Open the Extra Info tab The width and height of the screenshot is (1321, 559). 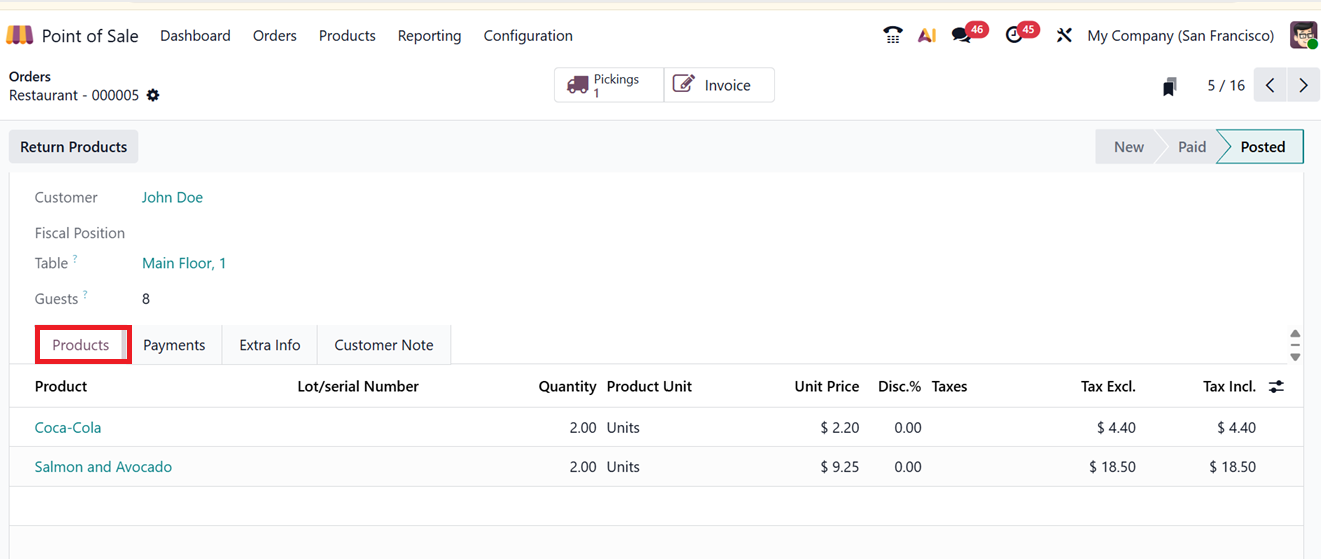(270, 345)
